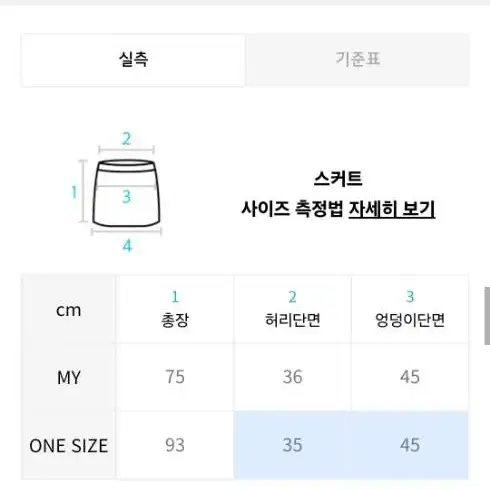The width and height of the screenshot is (490, 490).
Task: Click number 4 hem marker on diagram
Action: pyautogui.click(x=127, y=246)
